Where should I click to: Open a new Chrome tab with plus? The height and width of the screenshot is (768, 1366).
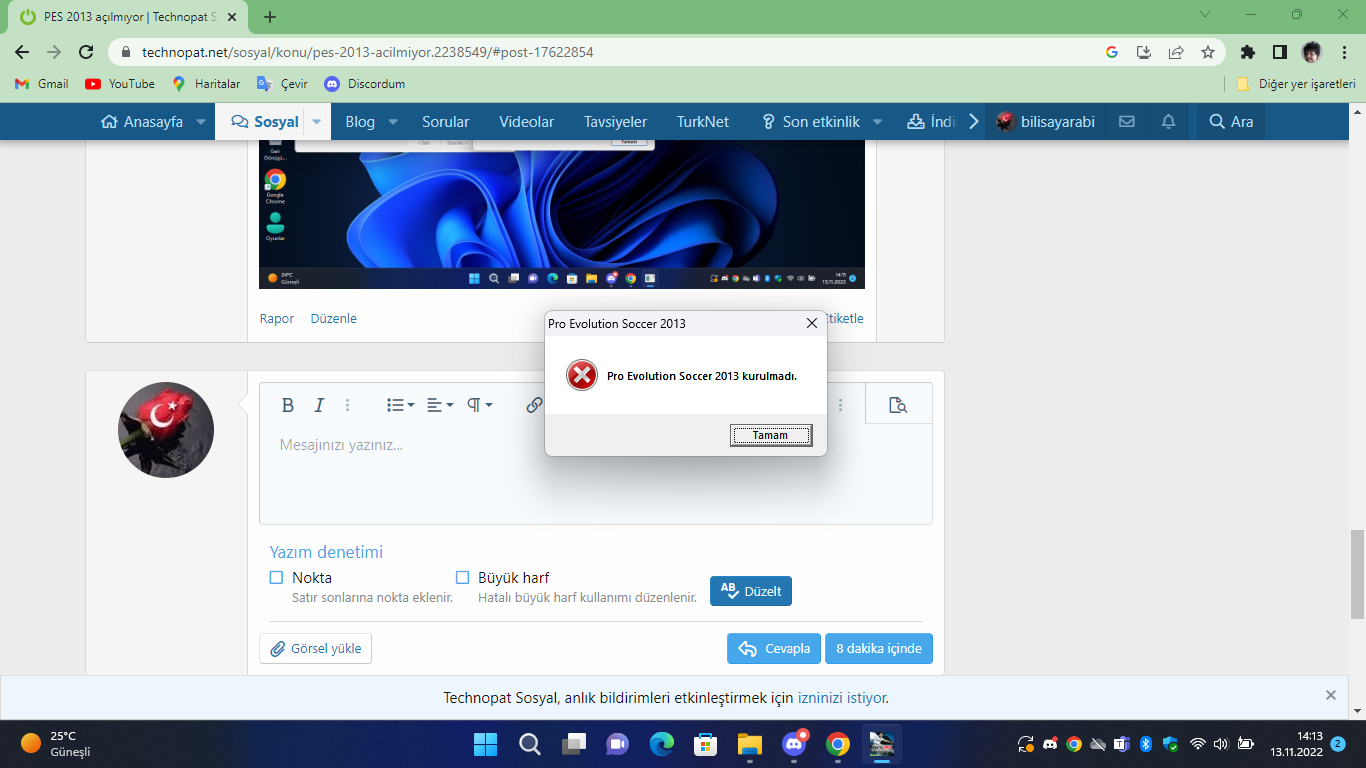tap(270, 16)
